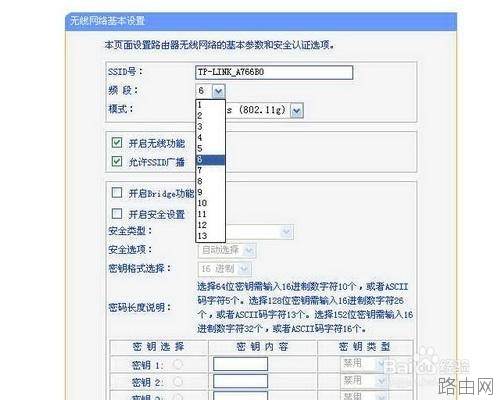
Task: Select the 密钥 1 radio button
Action: click(178, 365)
